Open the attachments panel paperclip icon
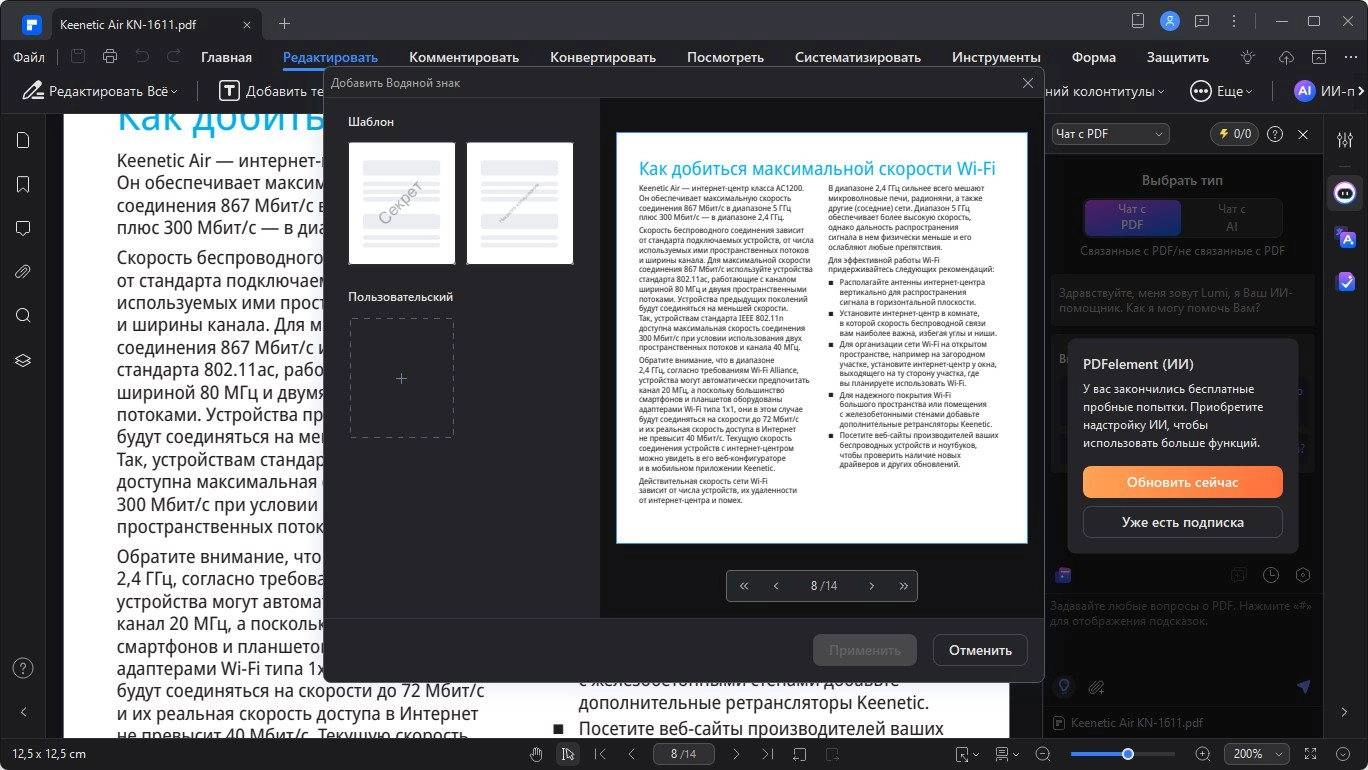The image size is (1368, 770). point(23,272)
